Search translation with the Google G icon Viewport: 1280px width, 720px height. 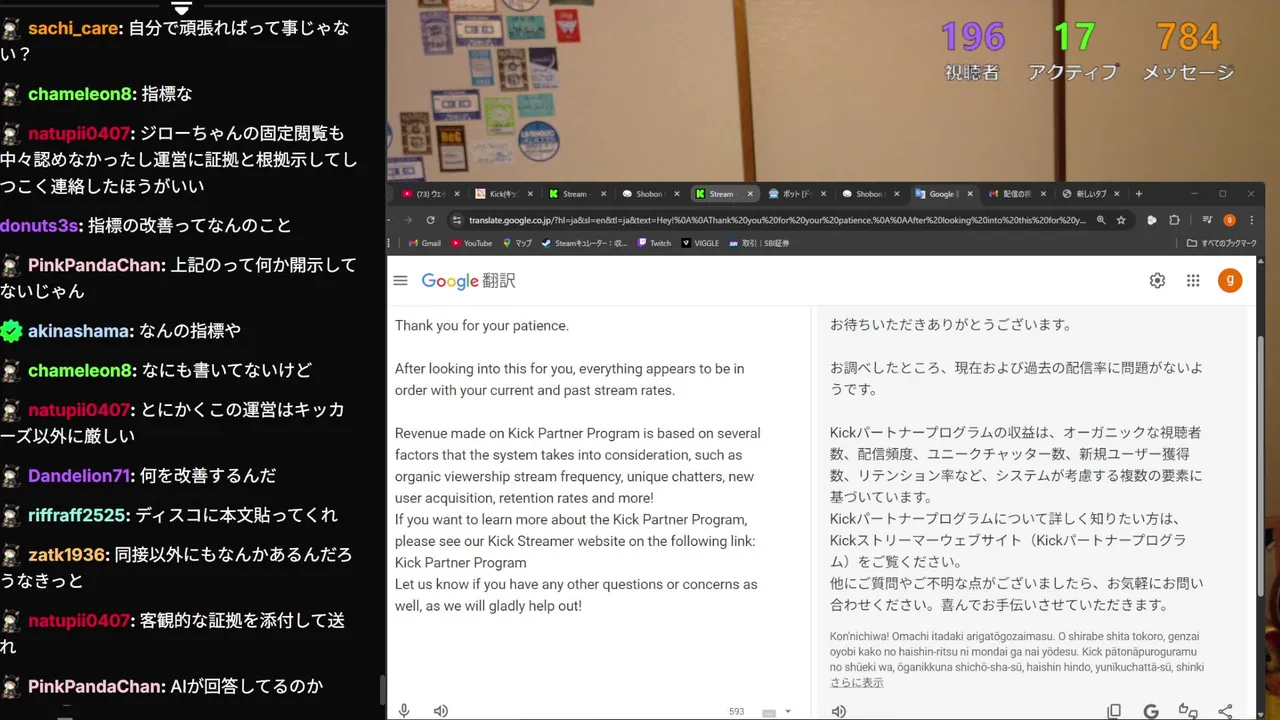pyautogui.click(x=1151, y=711)
